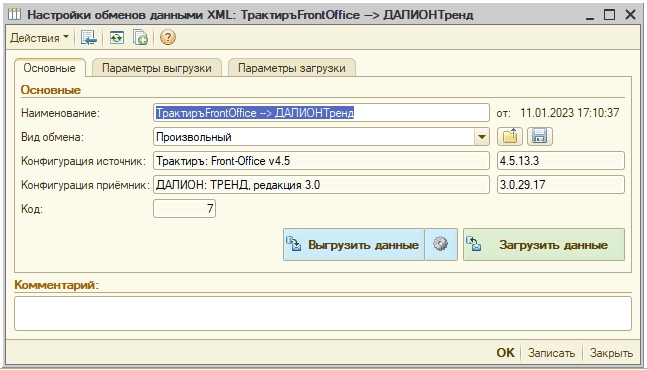Viewport: 647px width, 370px height.
Task: Open the Параметры выгрузки tab
Action: tap(156, 68)
